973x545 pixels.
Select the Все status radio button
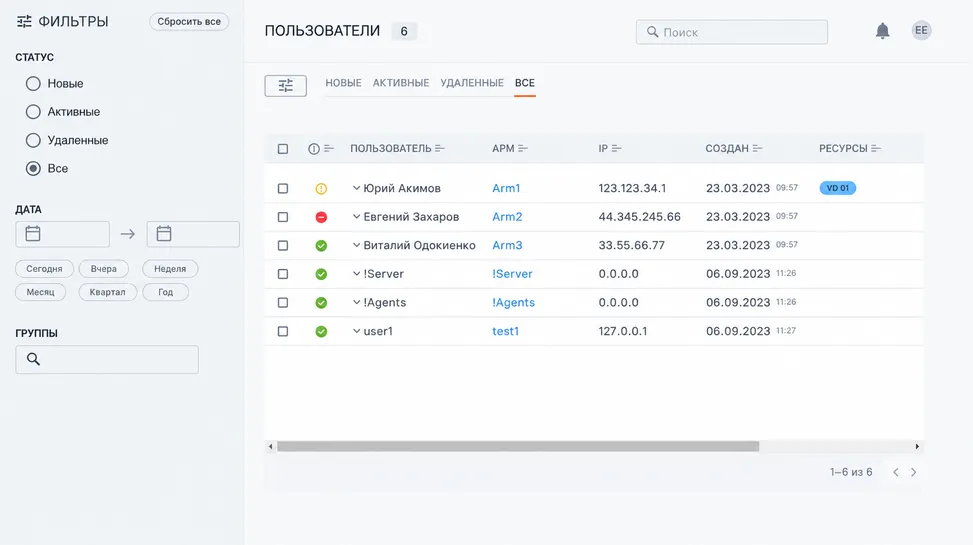tap(33, 168)
